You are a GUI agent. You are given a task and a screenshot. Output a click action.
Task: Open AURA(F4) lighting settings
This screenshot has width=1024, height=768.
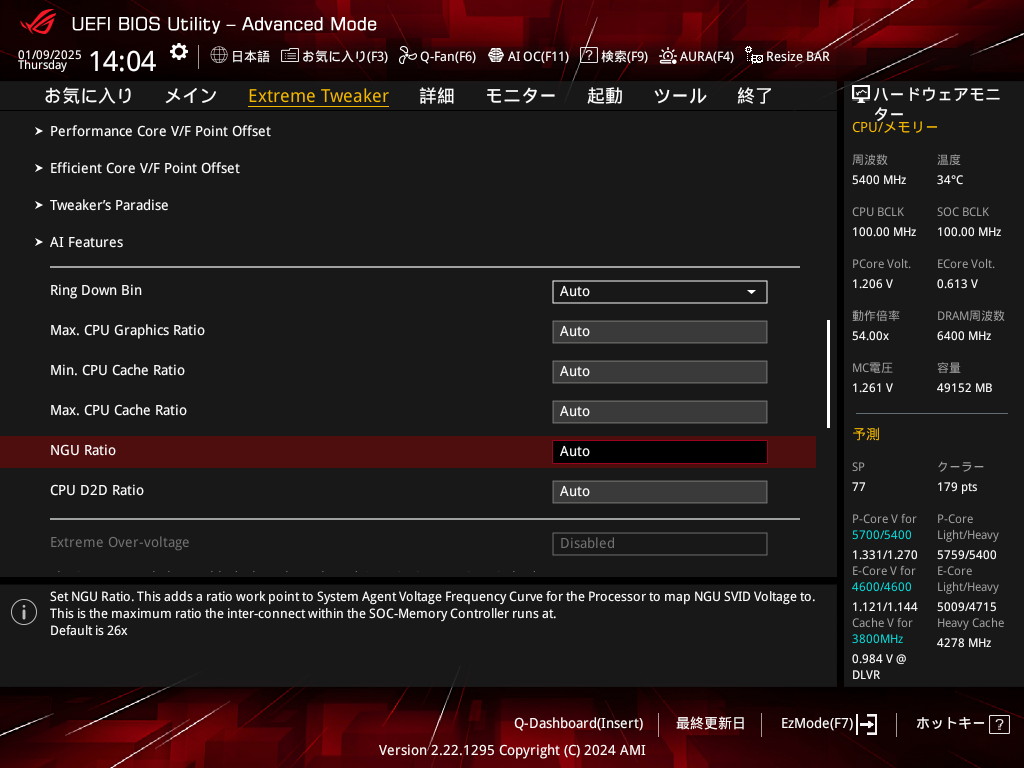point(668,56)
